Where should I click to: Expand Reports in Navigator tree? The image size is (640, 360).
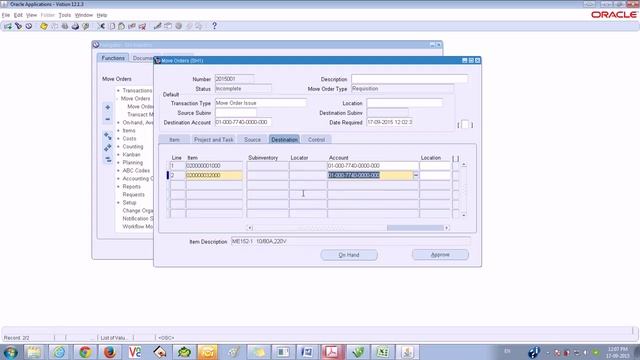point(118,187)
